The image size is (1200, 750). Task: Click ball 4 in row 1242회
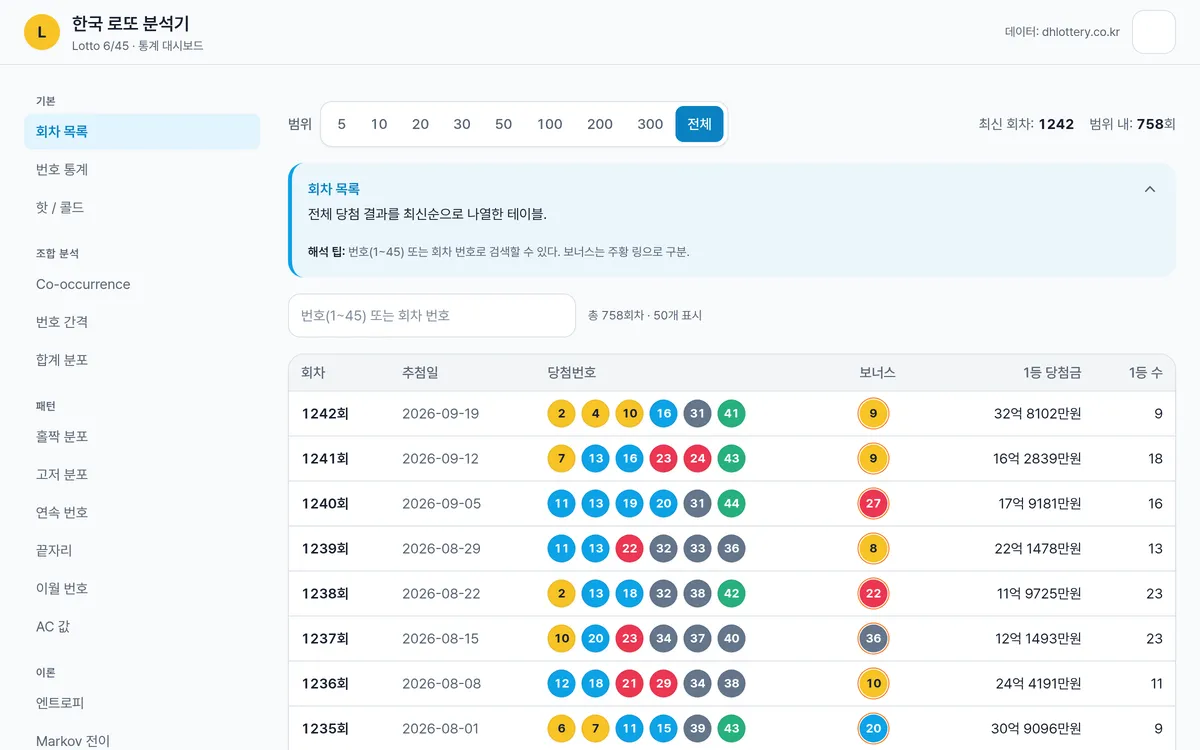[596, 413]
